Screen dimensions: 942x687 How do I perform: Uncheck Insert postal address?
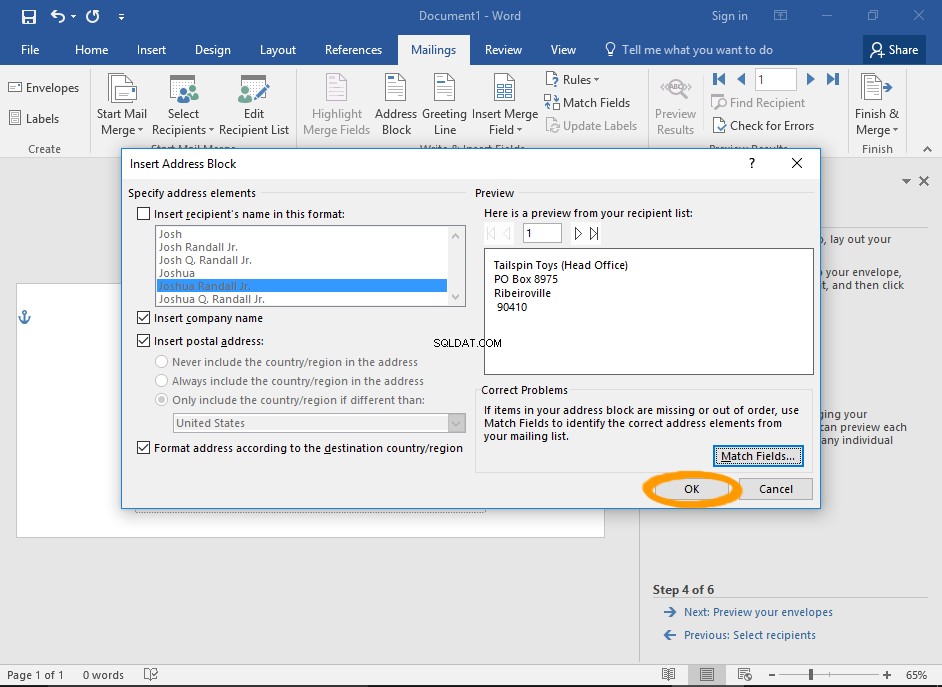coord(144,340)
